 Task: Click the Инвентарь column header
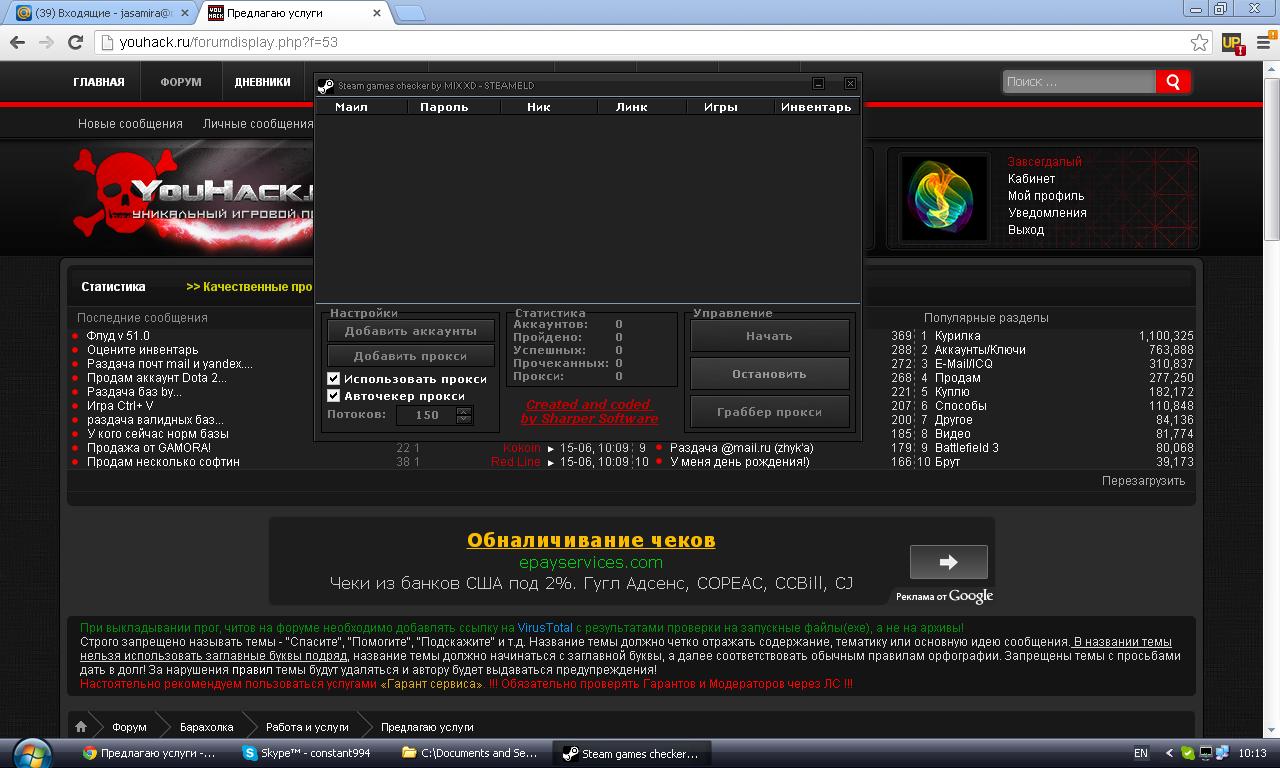coord(816,107)
